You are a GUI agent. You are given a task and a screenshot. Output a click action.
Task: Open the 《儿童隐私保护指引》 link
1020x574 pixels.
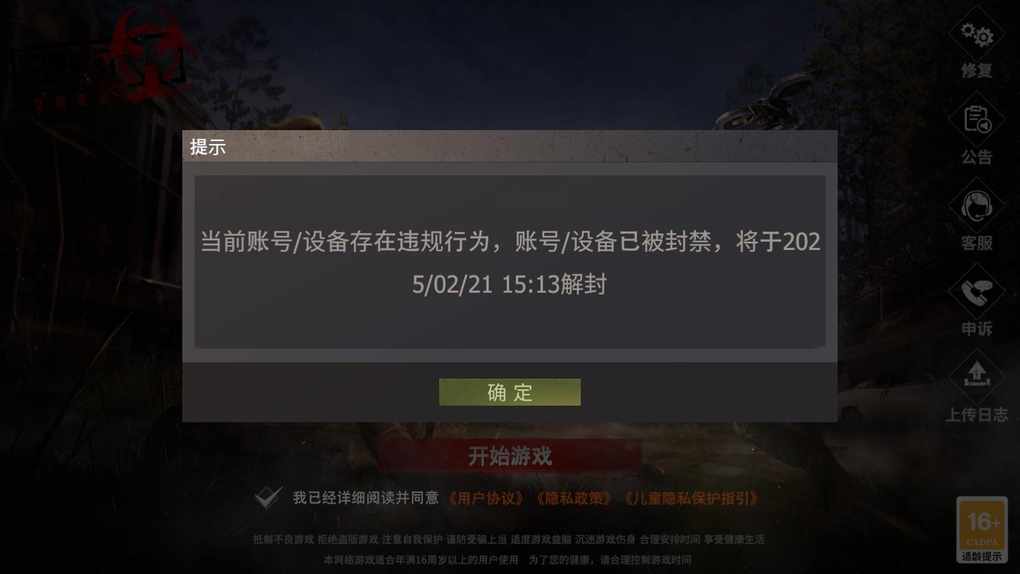click(691, 499)
